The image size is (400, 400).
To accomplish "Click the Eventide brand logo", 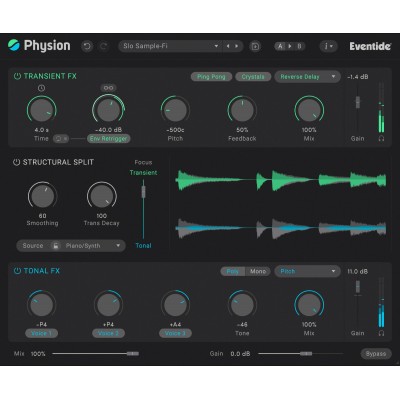I will [370, 46].
